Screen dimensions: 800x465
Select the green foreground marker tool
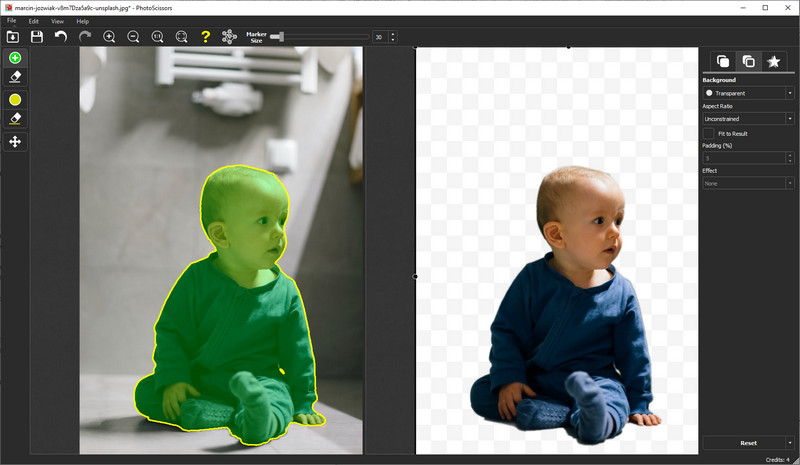(15, 59)
